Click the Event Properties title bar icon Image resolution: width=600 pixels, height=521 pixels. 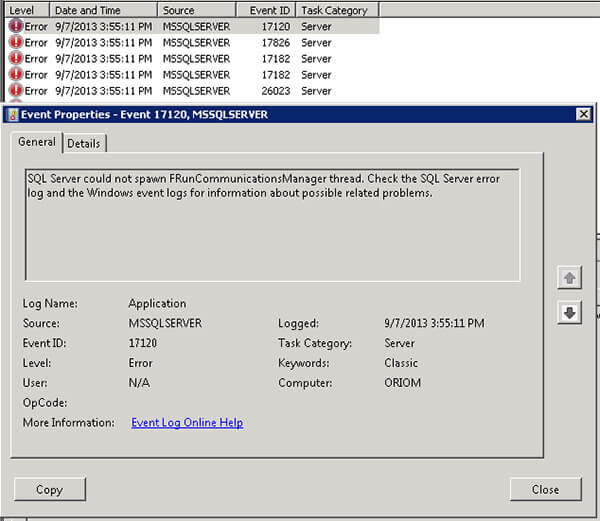[x=13, y=115]
